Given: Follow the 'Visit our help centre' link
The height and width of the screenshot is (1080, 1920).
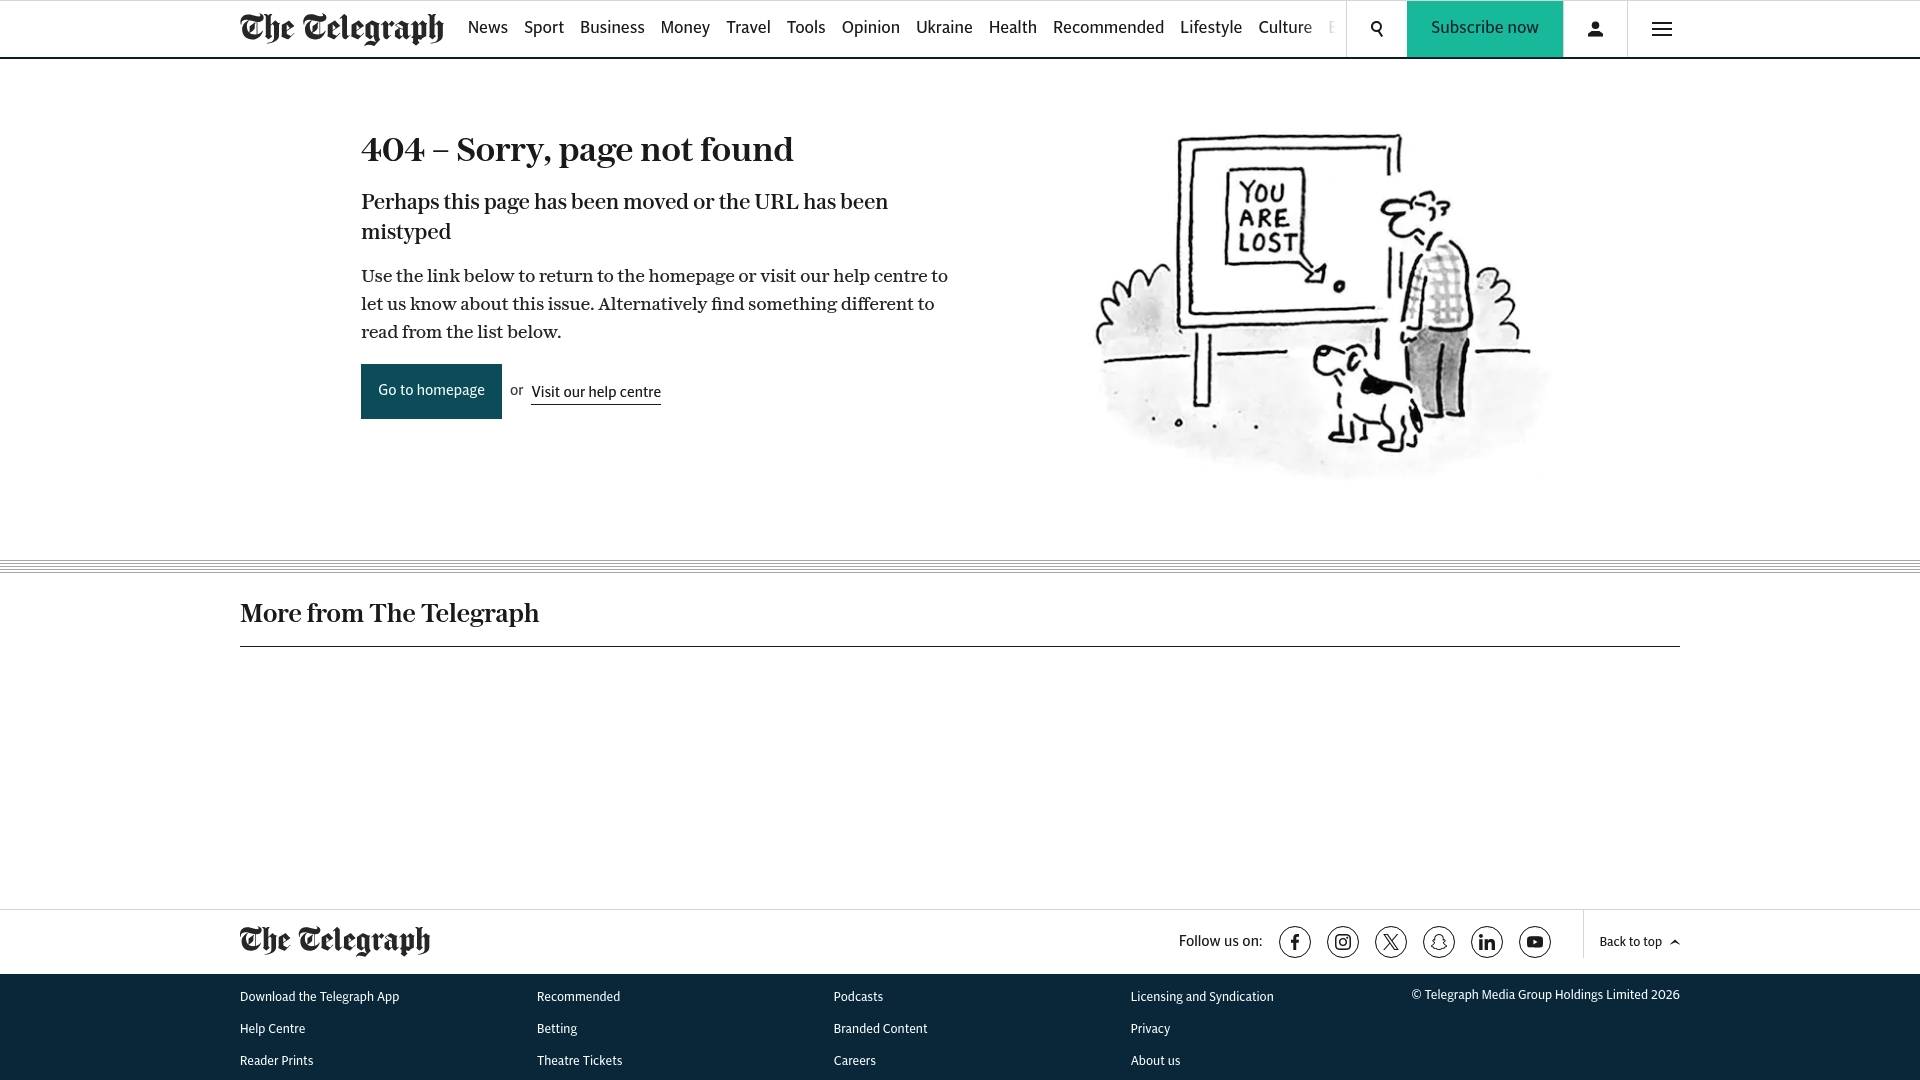Looking at the screenshot, I should (596, 392).
